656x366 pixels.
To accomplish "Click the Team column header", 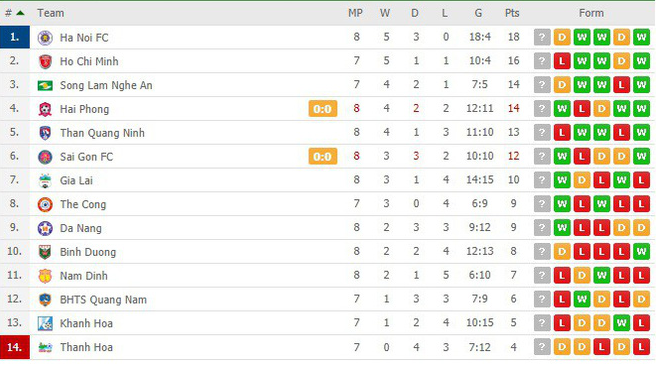I will click(51, 13).
